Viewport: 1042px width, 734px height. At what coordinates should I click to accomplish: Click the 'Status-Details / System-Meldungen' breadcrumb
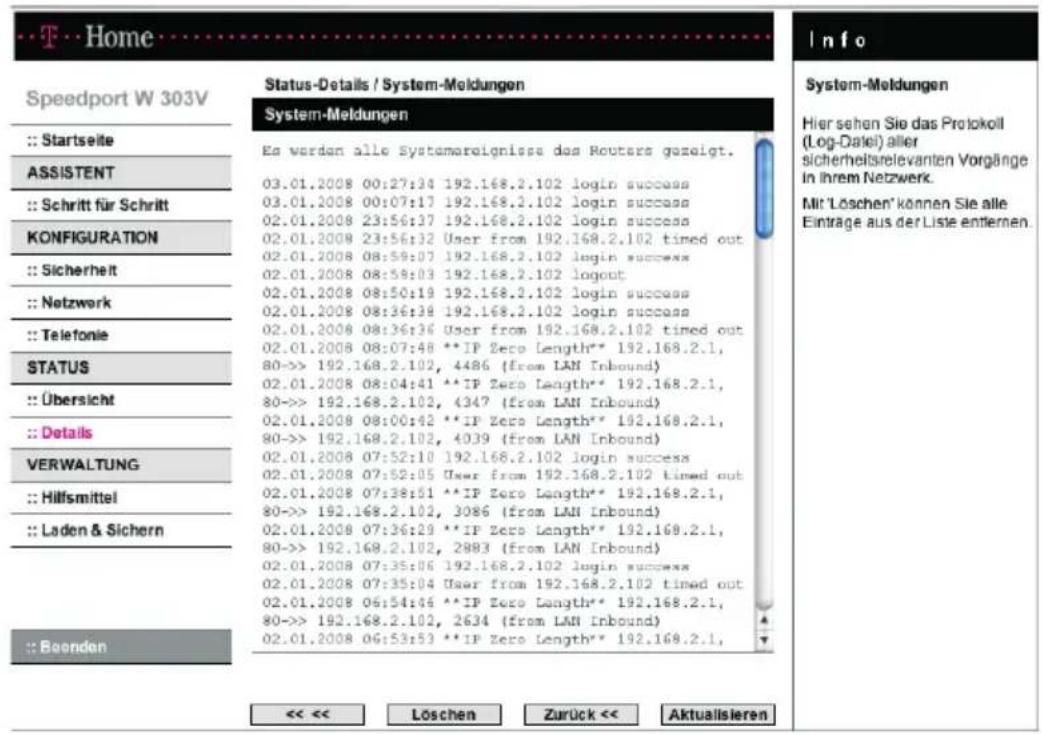point(395,85)
